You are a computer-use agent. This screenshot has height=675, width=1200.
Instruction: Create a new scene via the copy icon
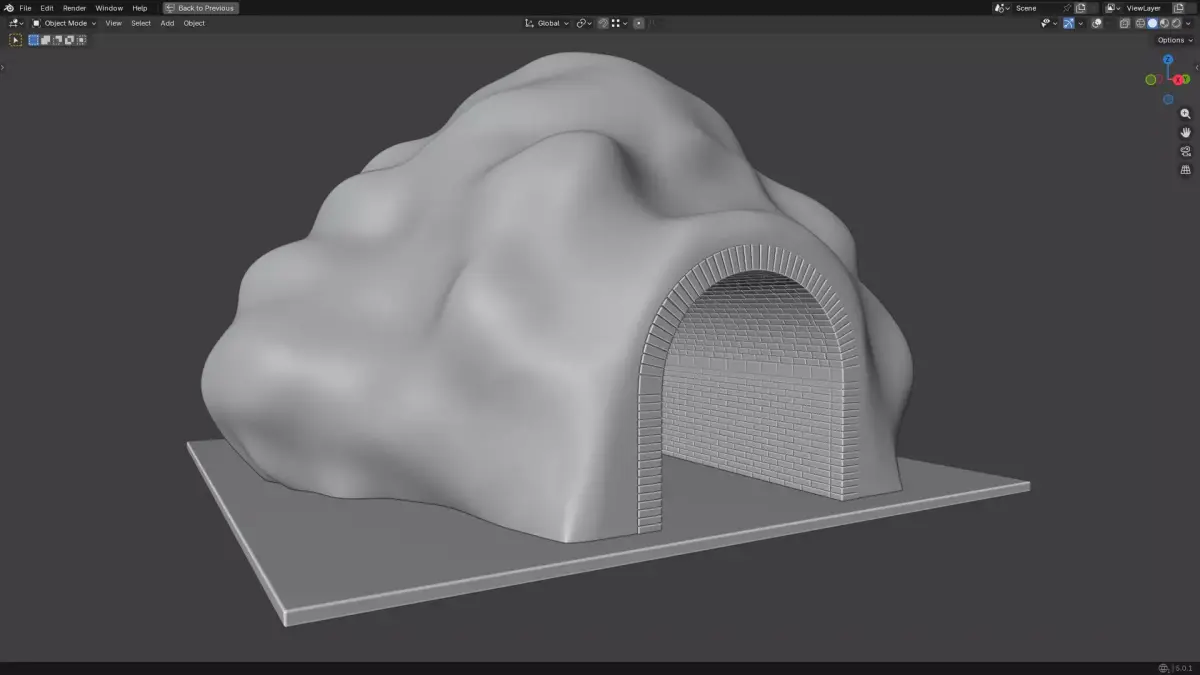(x=1080, y=8)
